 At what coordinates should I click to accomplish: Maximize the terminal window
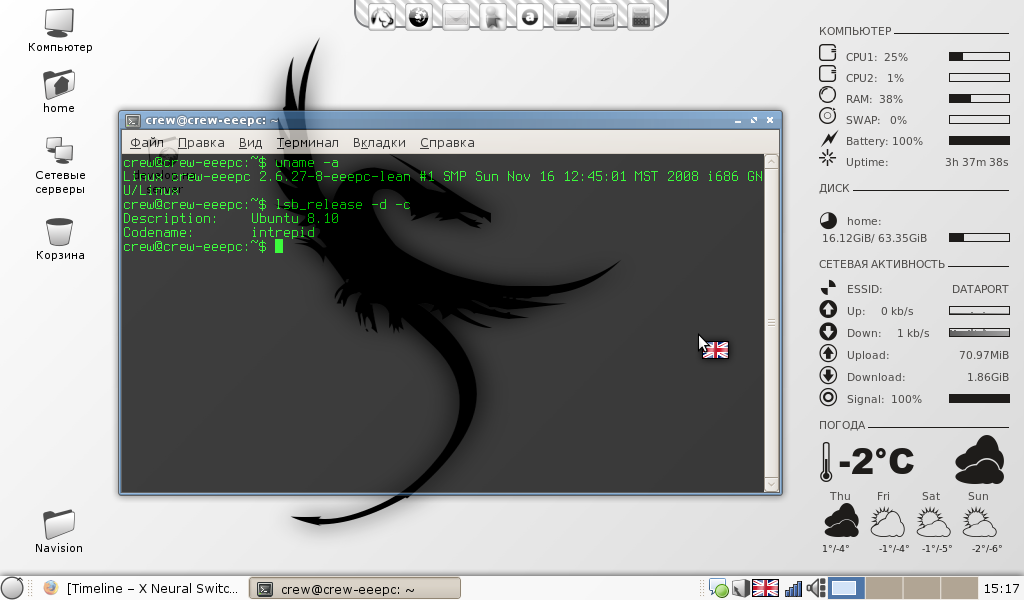tap(754, 121)
